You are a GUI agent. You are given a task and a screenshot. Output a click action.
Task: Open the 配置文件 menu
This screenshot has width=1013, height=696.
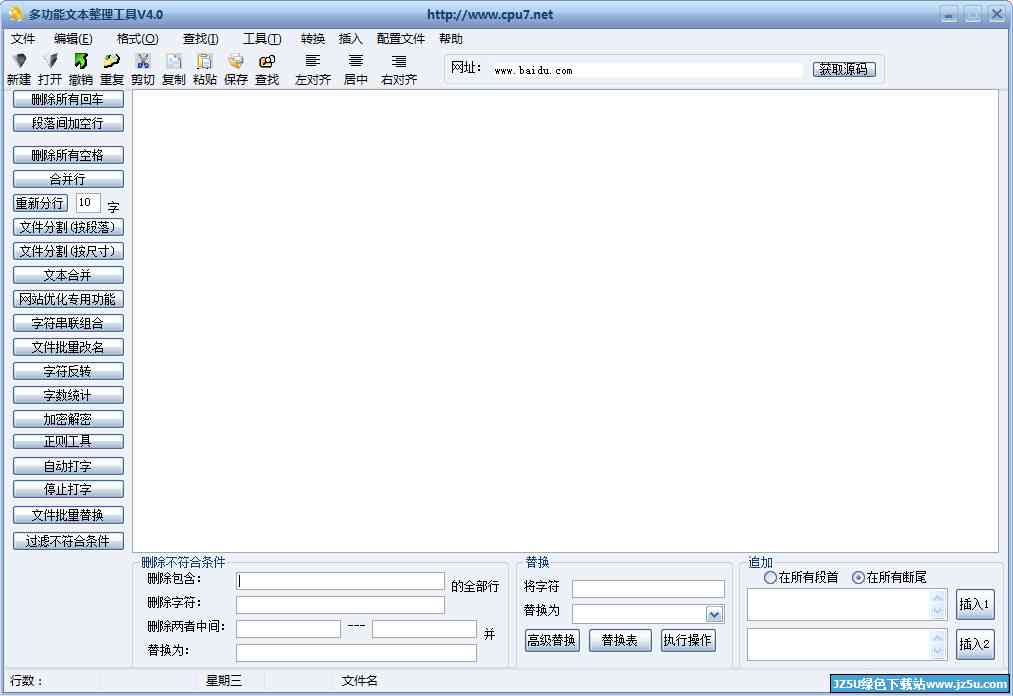(x=401, y=39)
